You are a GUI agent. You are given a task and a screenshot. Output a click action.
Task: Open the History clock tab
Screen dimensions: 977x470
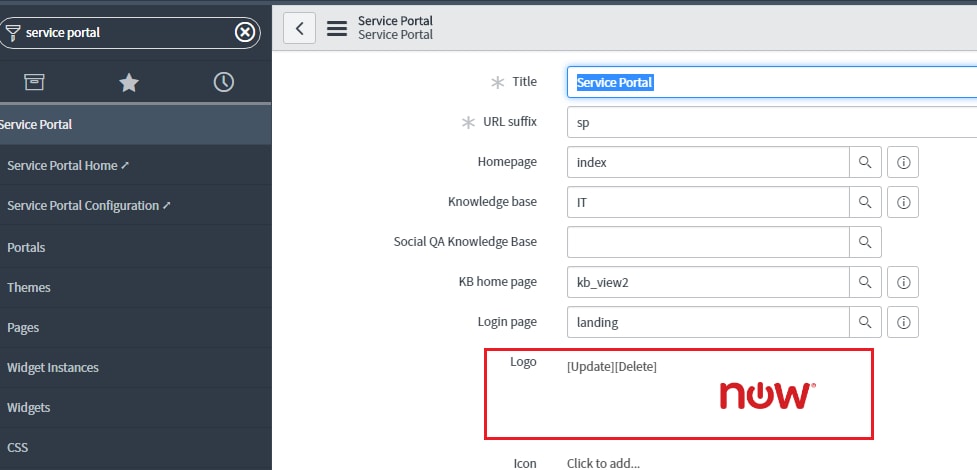click(224, 82)
